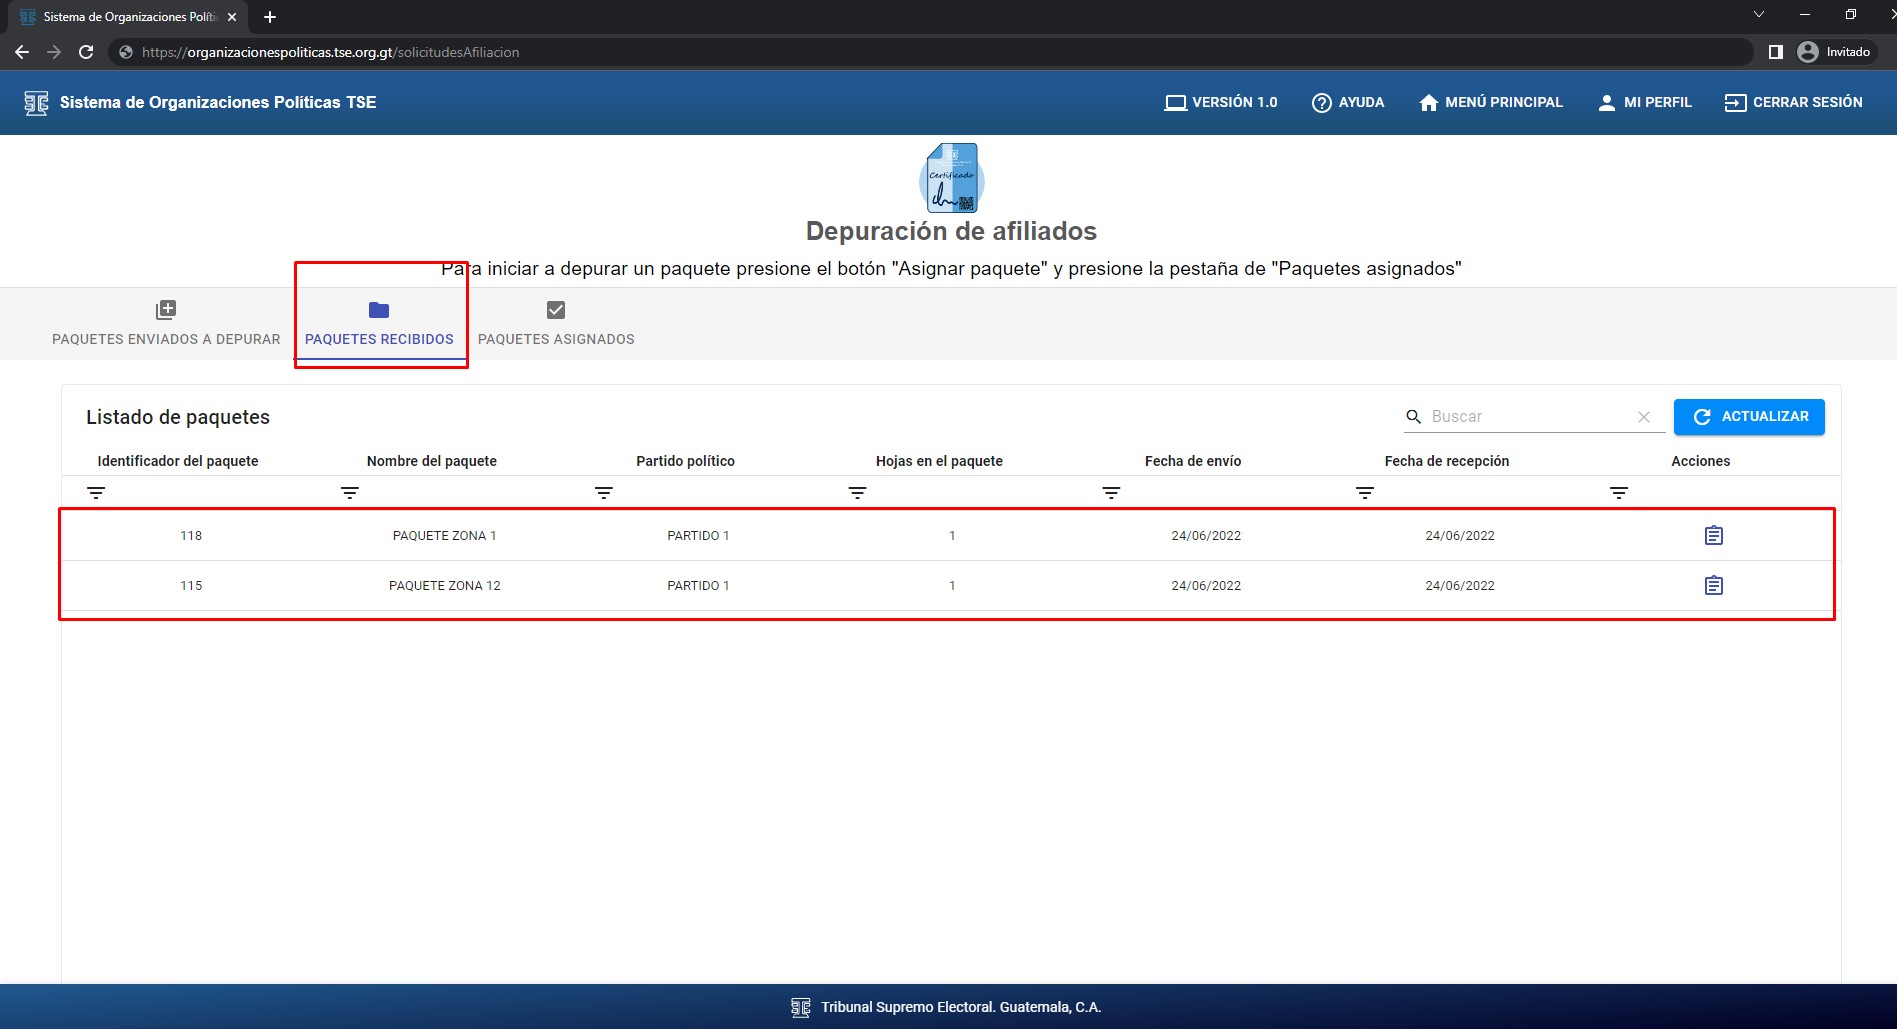
Task: Reload the page with the browser refresh icon
Action: [x=86, y=52]
